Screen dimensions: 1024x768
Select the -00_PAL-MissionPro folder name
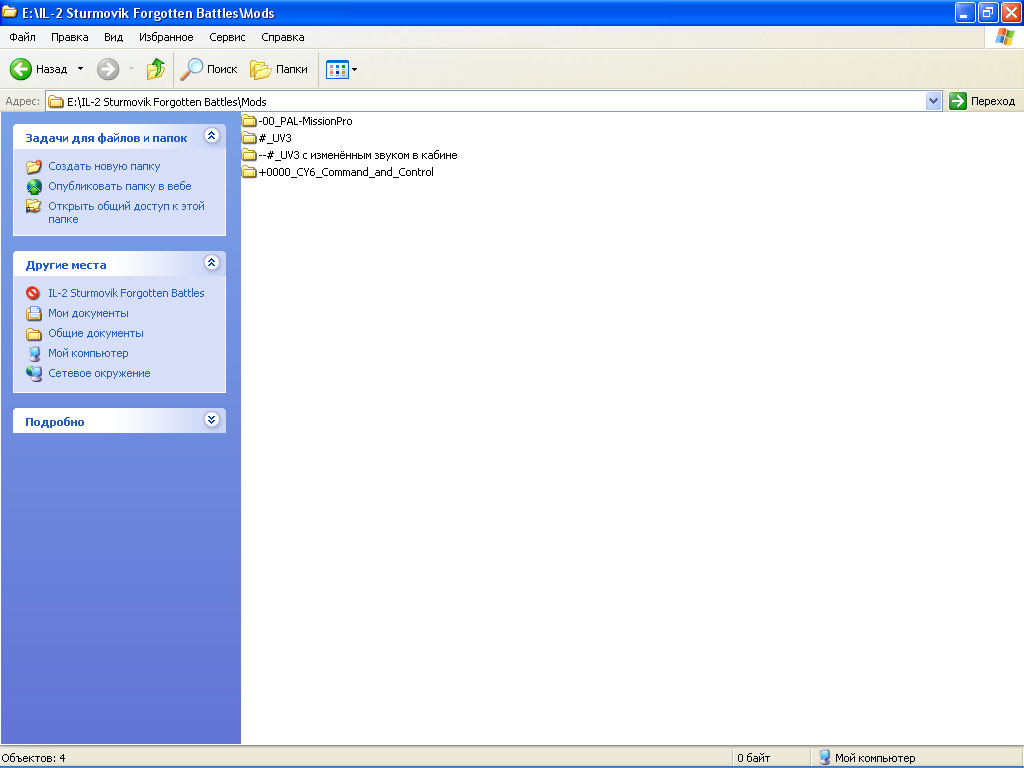[305, 121]
